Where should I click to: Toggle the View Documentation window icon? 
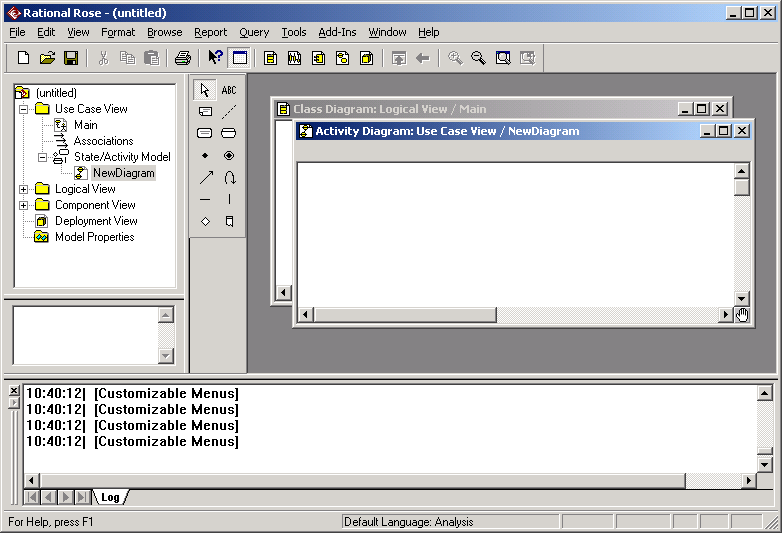click(x=240, y=58)
